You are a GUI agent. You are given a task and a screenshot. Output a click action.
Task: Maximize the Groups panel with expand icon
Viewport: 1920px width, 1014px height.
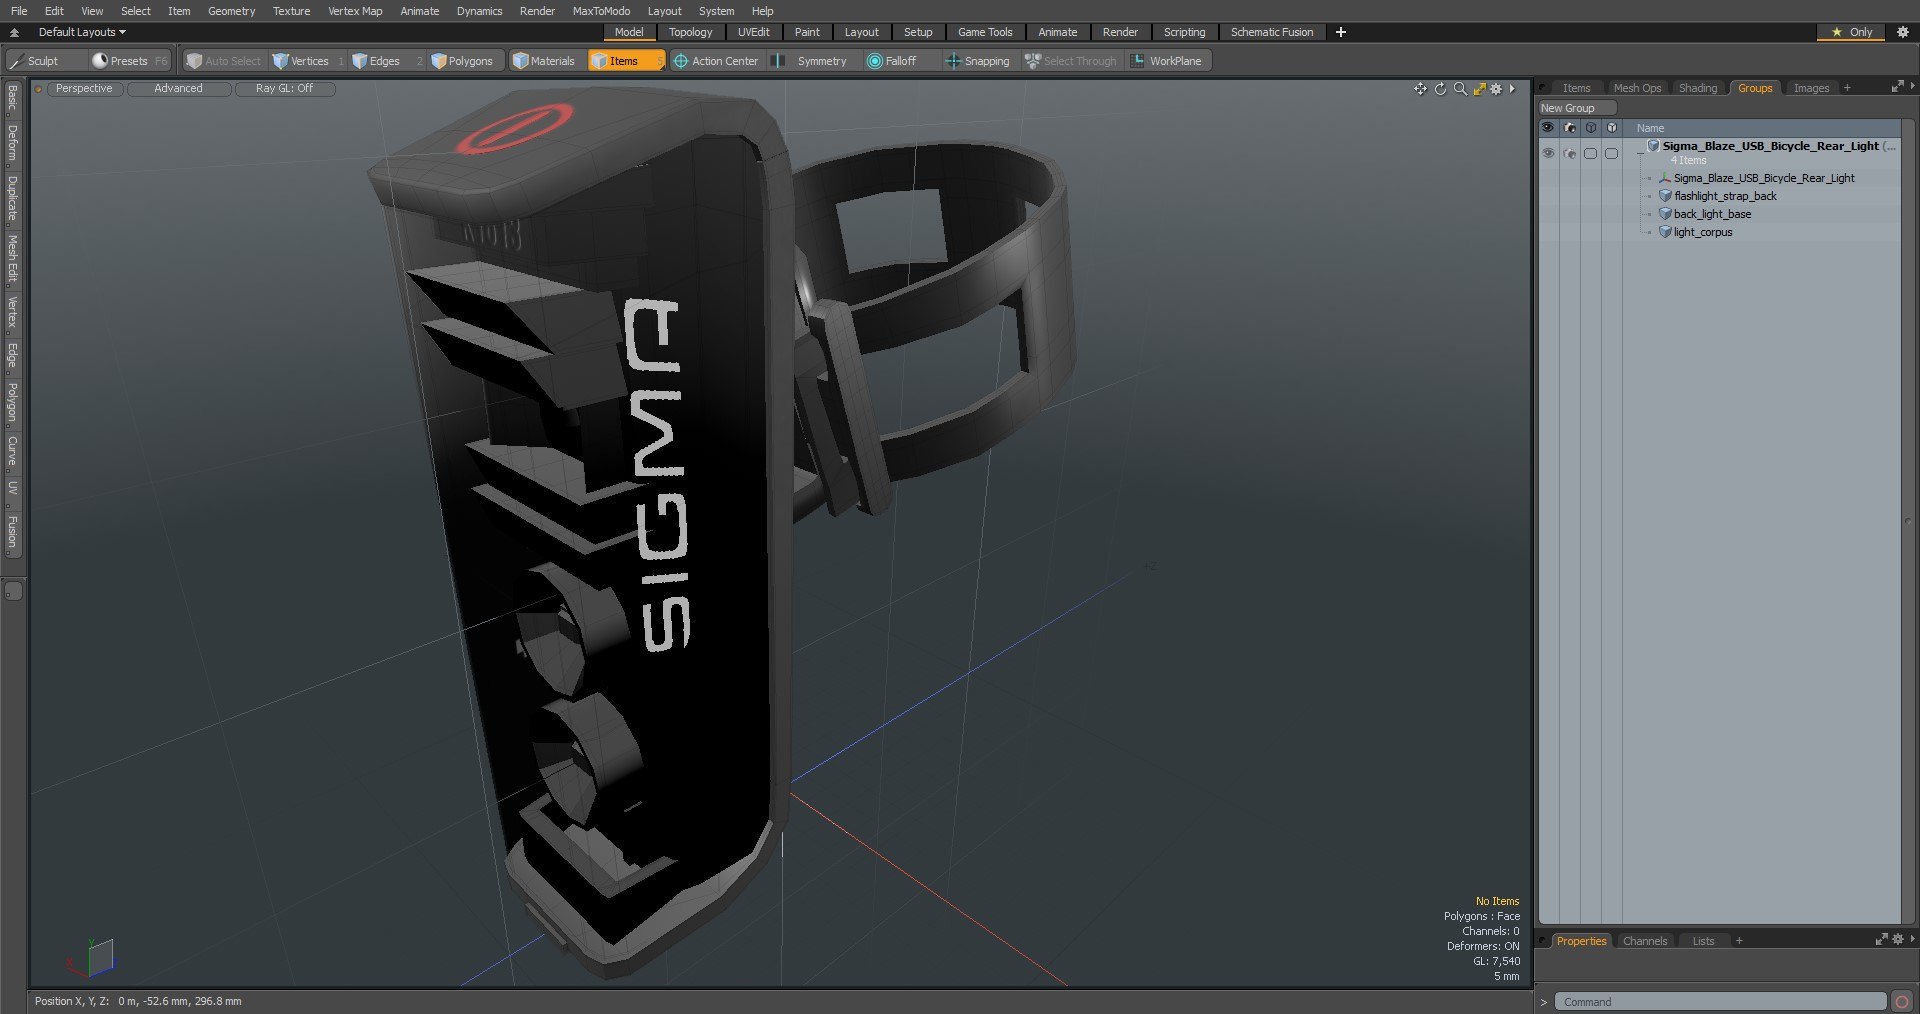pyautogui.click(x=1897, y=88)
